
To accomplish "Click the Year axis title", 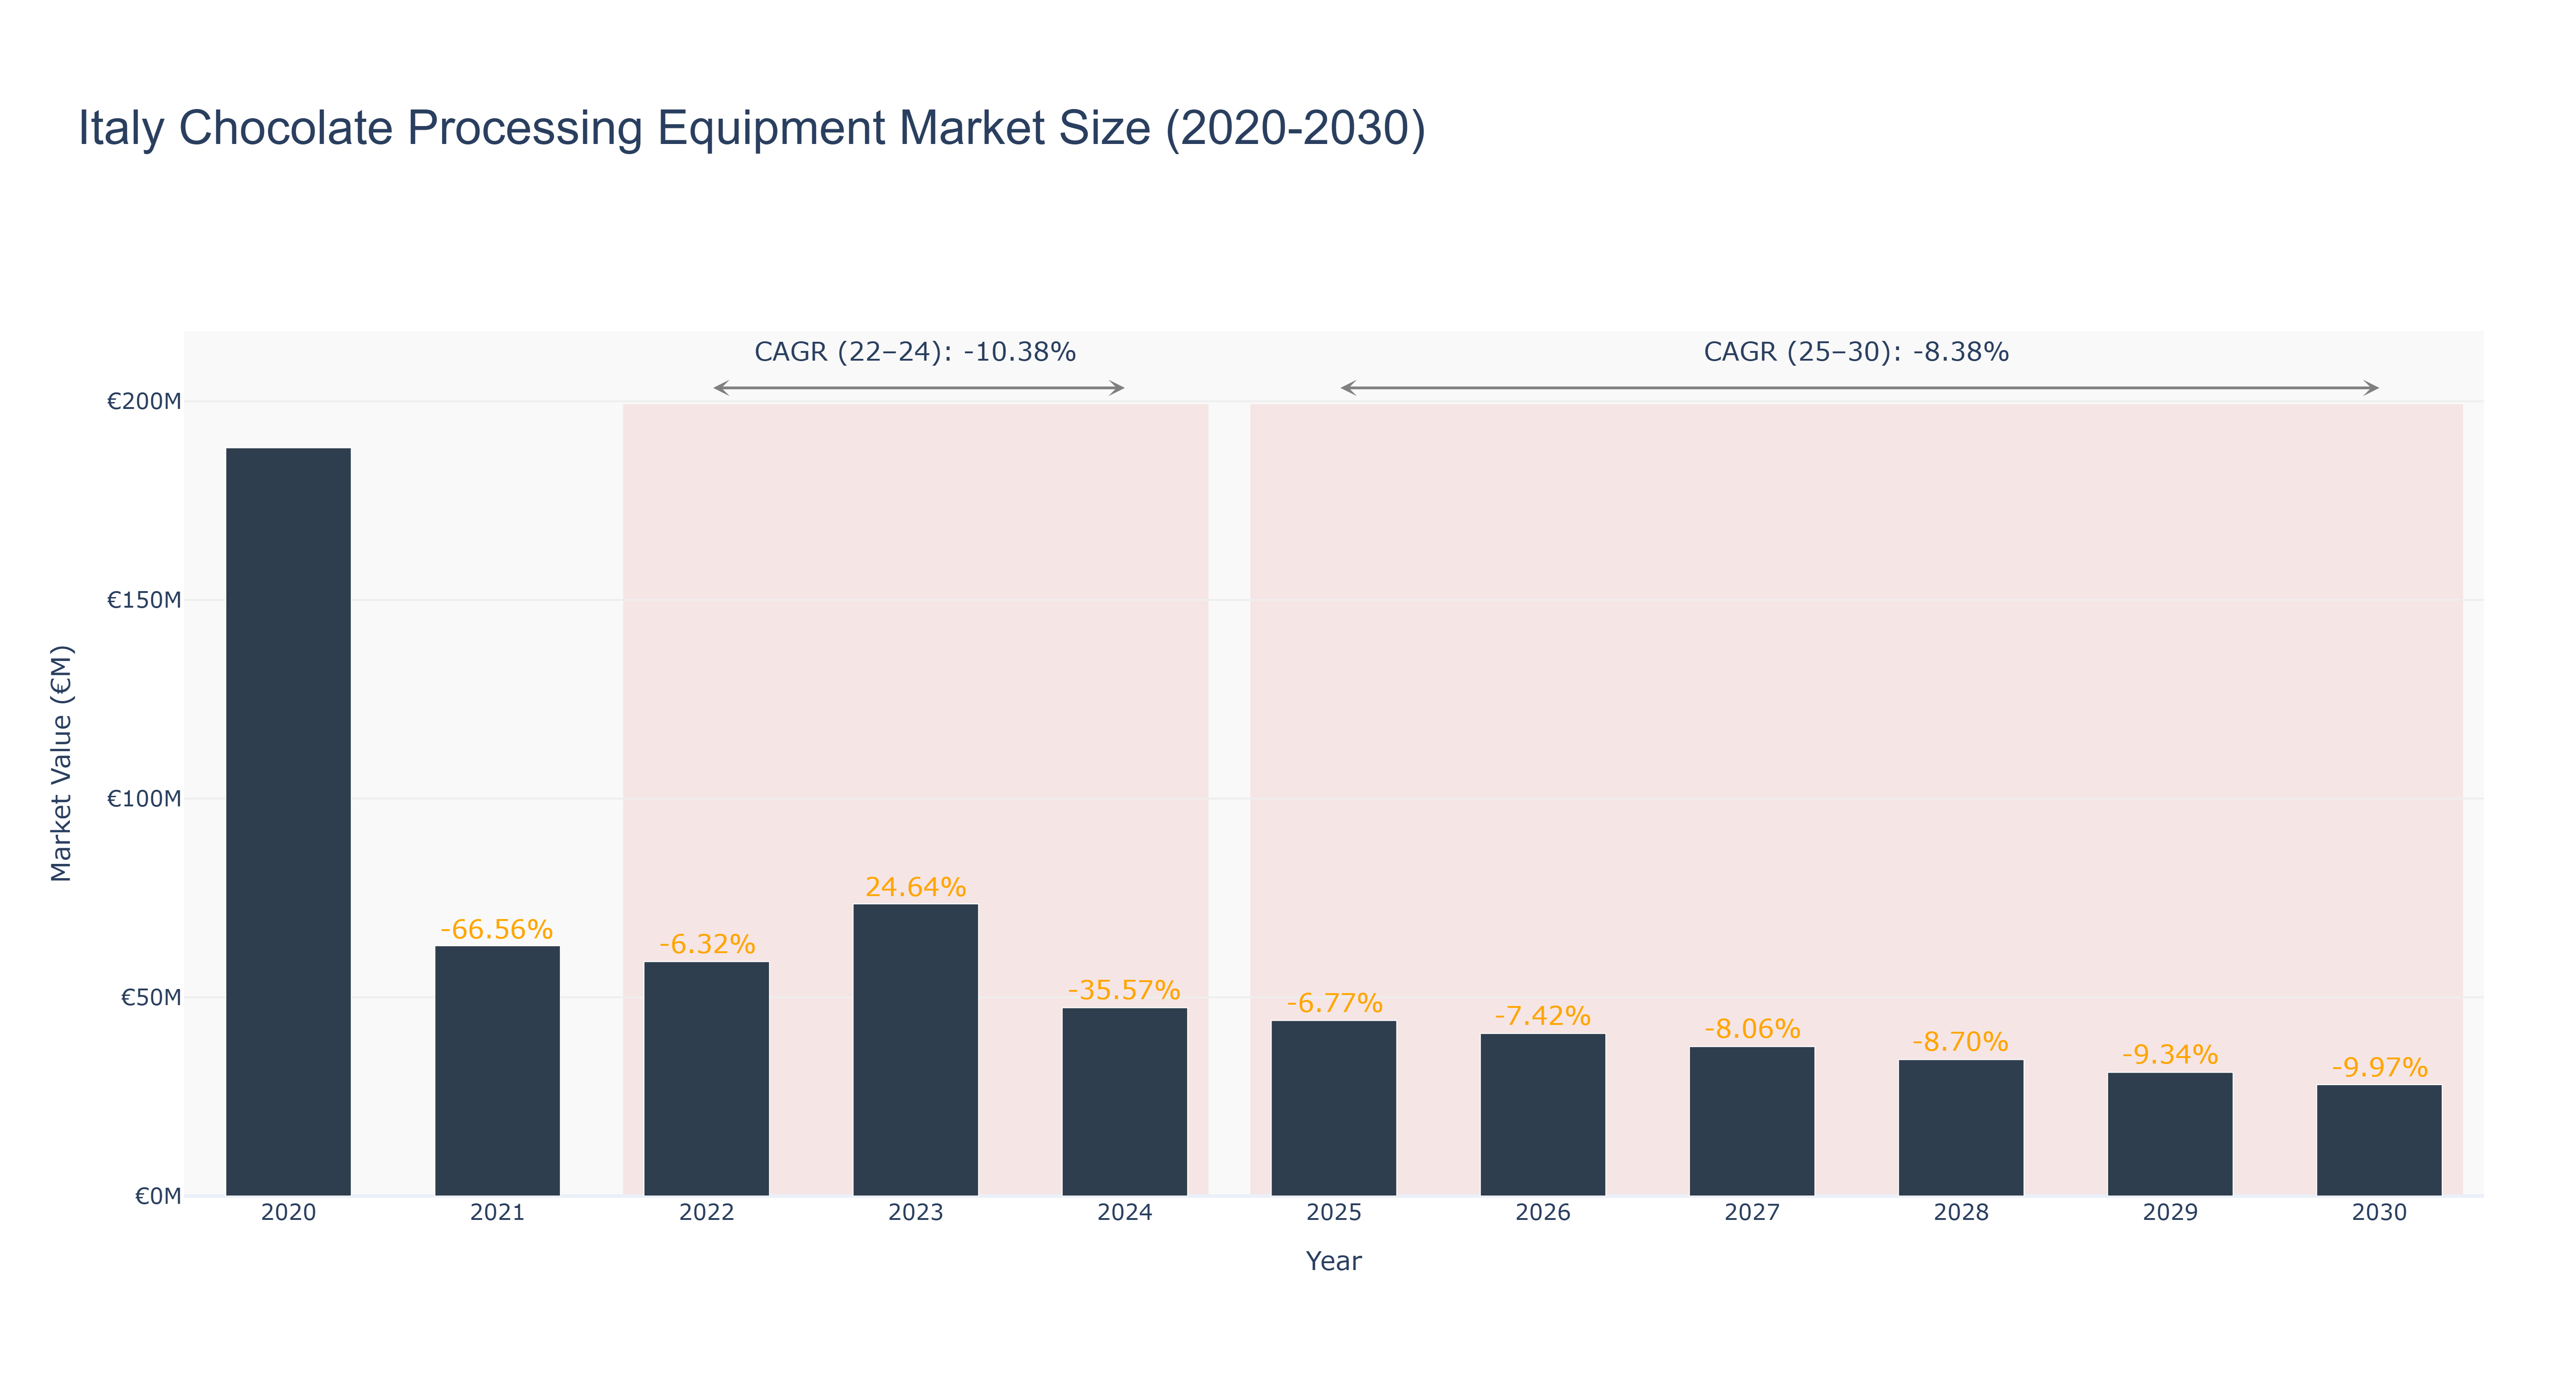I will 1333,1261.
